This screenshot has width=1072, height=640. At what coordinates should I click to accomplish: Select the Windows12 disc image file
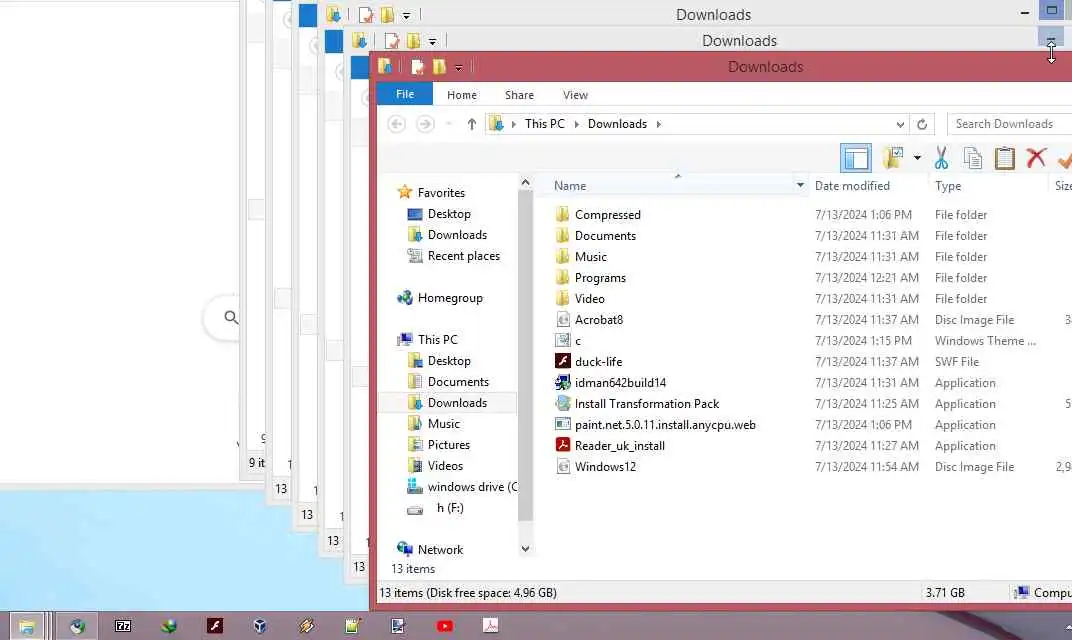[x=605, y=467]
